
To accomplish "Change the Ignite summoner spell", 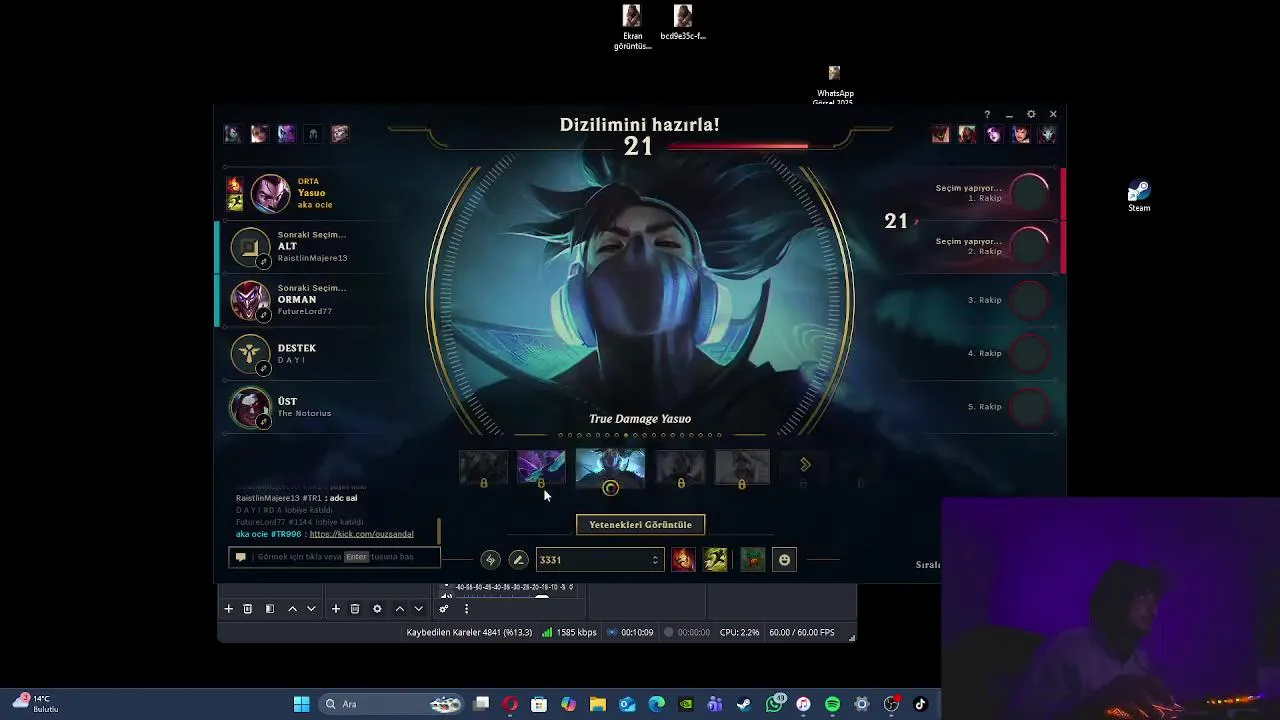I will pyautogui.click(x=683, y=560).
